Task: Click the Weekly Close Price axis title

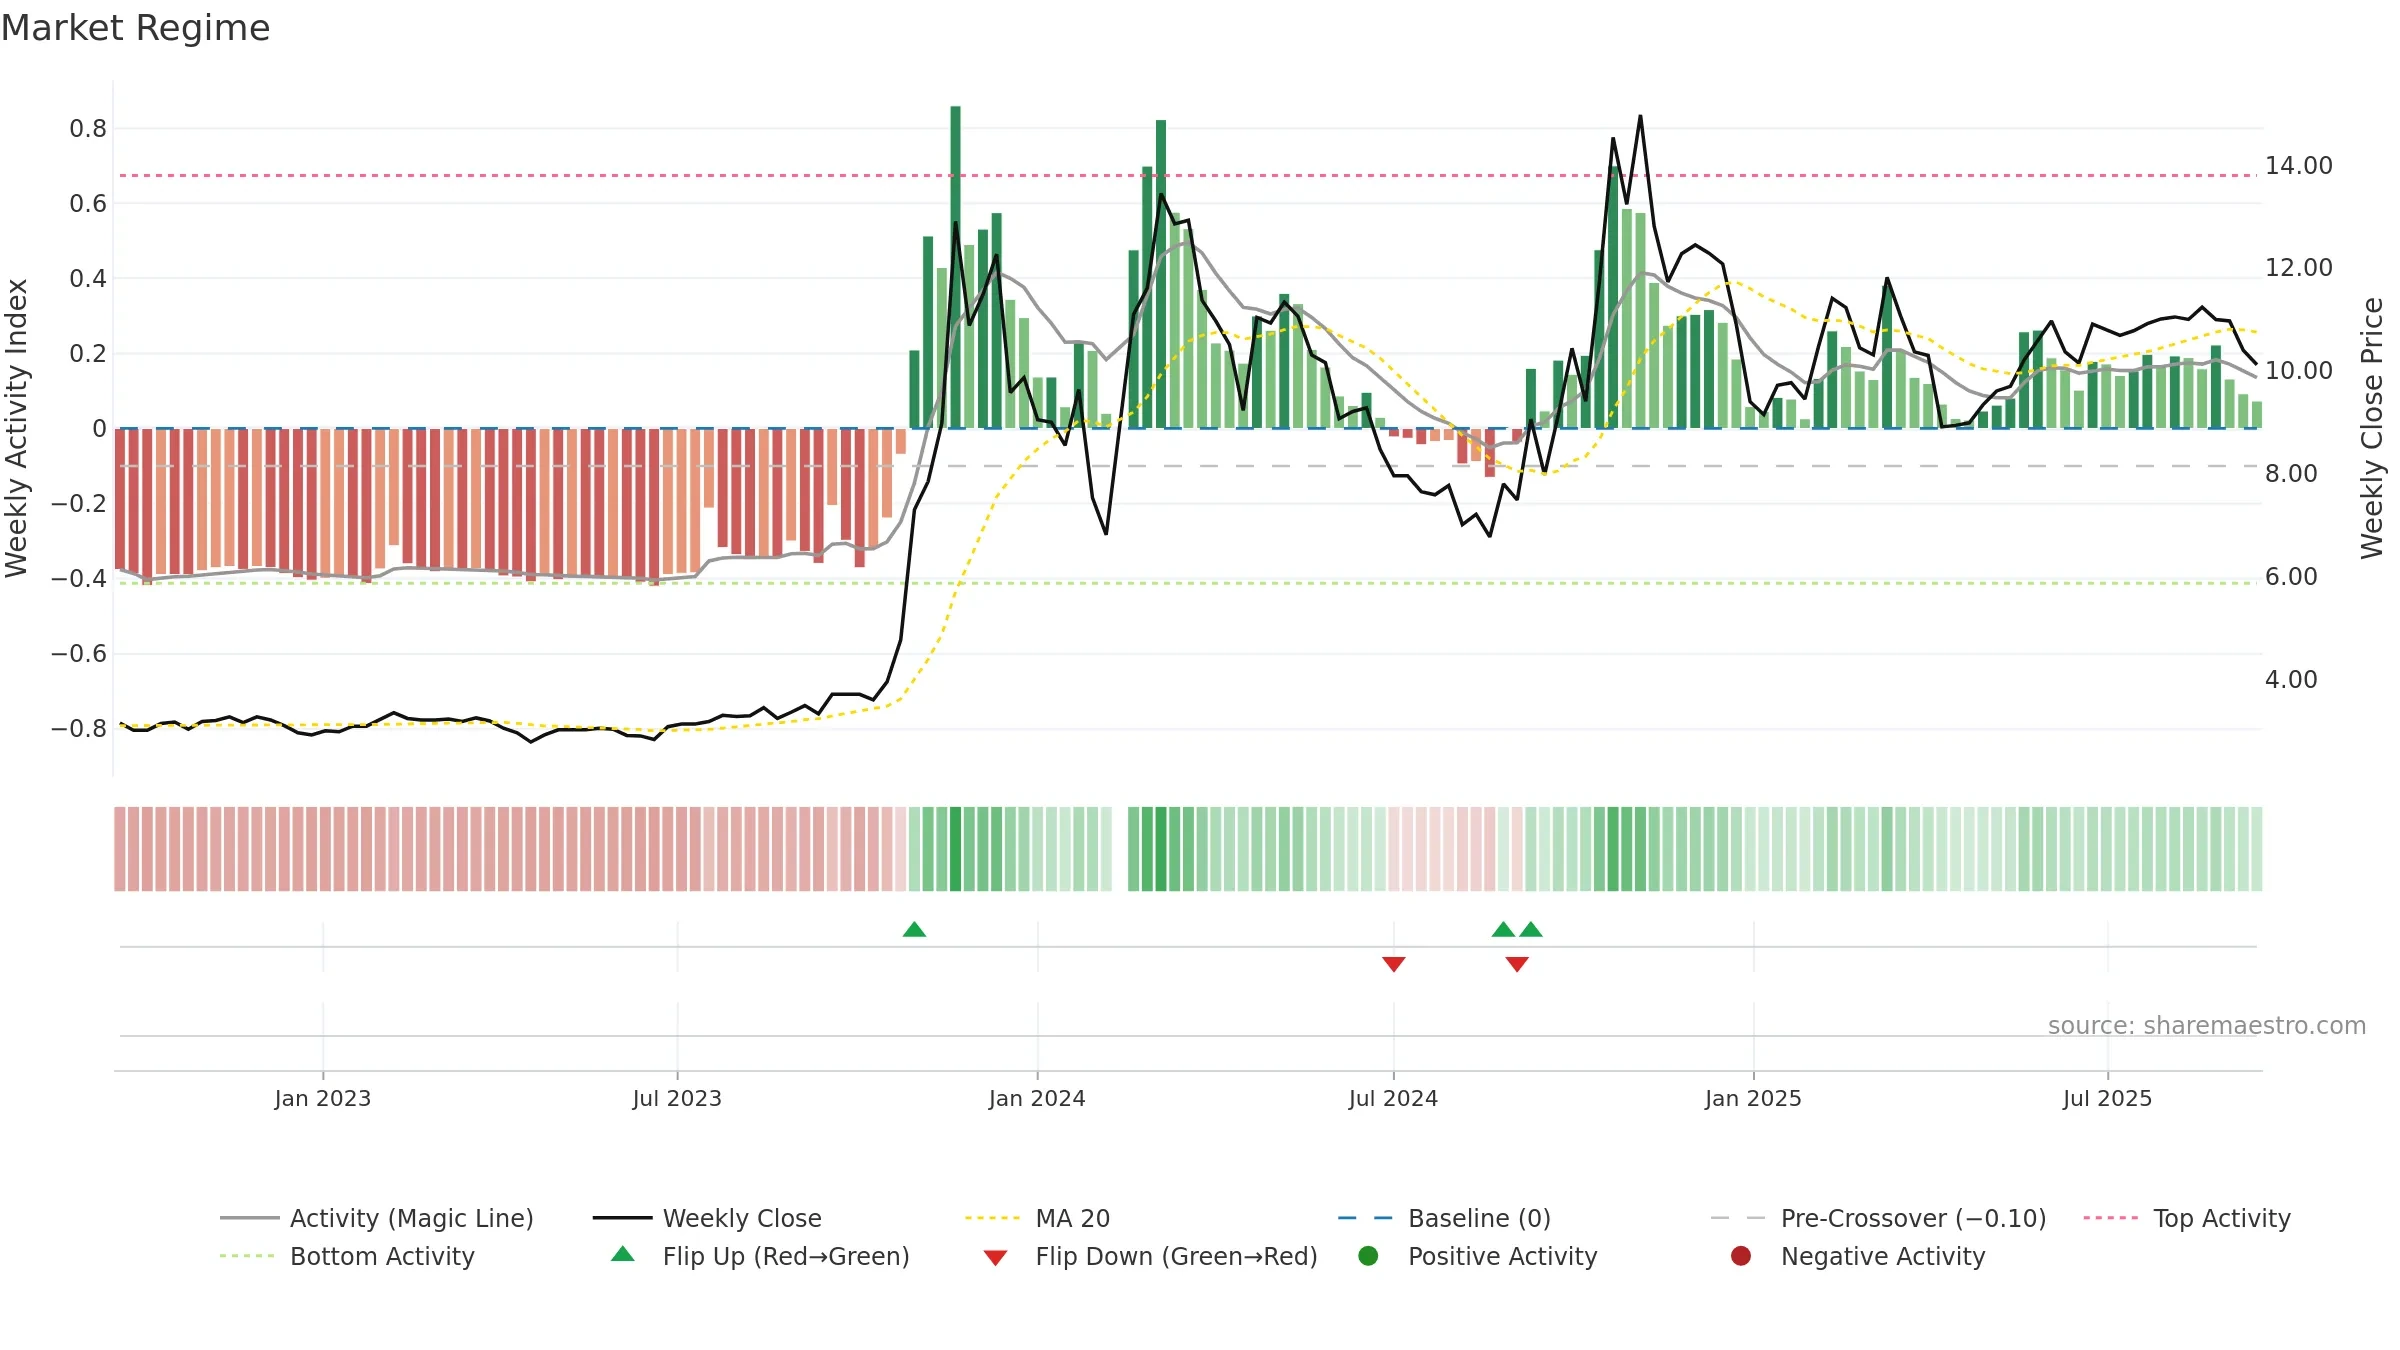Action: coord(2372,428)
